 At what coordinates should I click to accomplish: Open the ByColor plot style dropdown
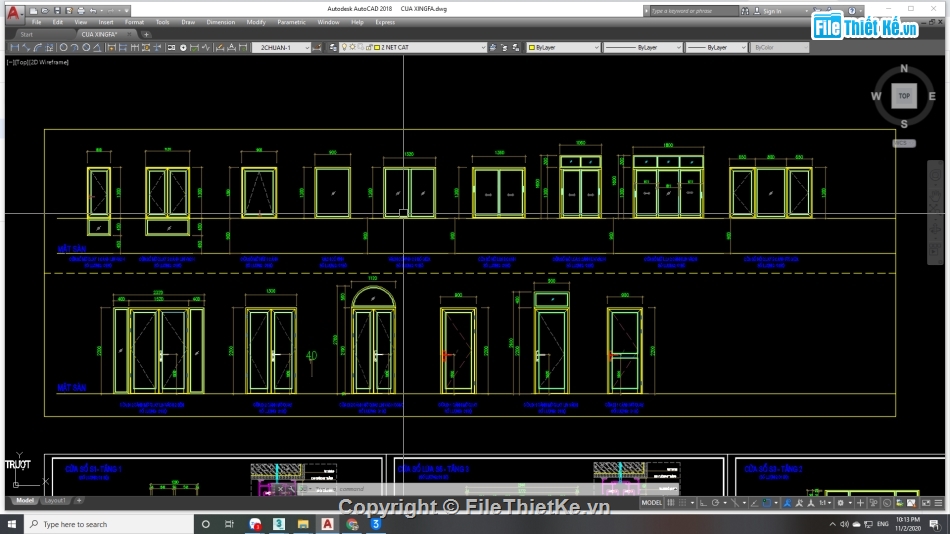[779, 47]
